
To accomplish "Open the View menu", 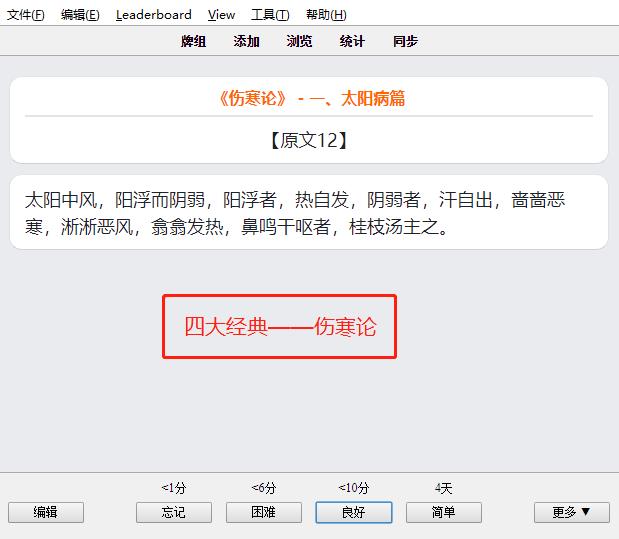I will click(221, 15).
